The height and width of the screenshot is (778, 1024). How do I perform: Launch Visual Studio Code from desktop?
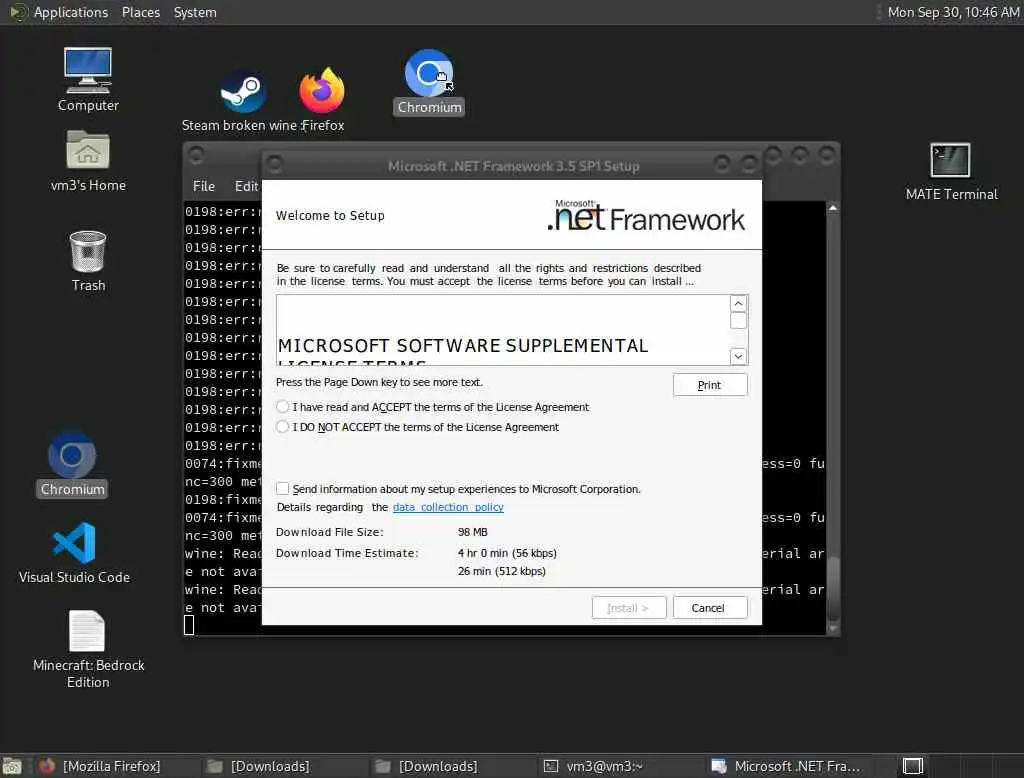pos(74,552)
